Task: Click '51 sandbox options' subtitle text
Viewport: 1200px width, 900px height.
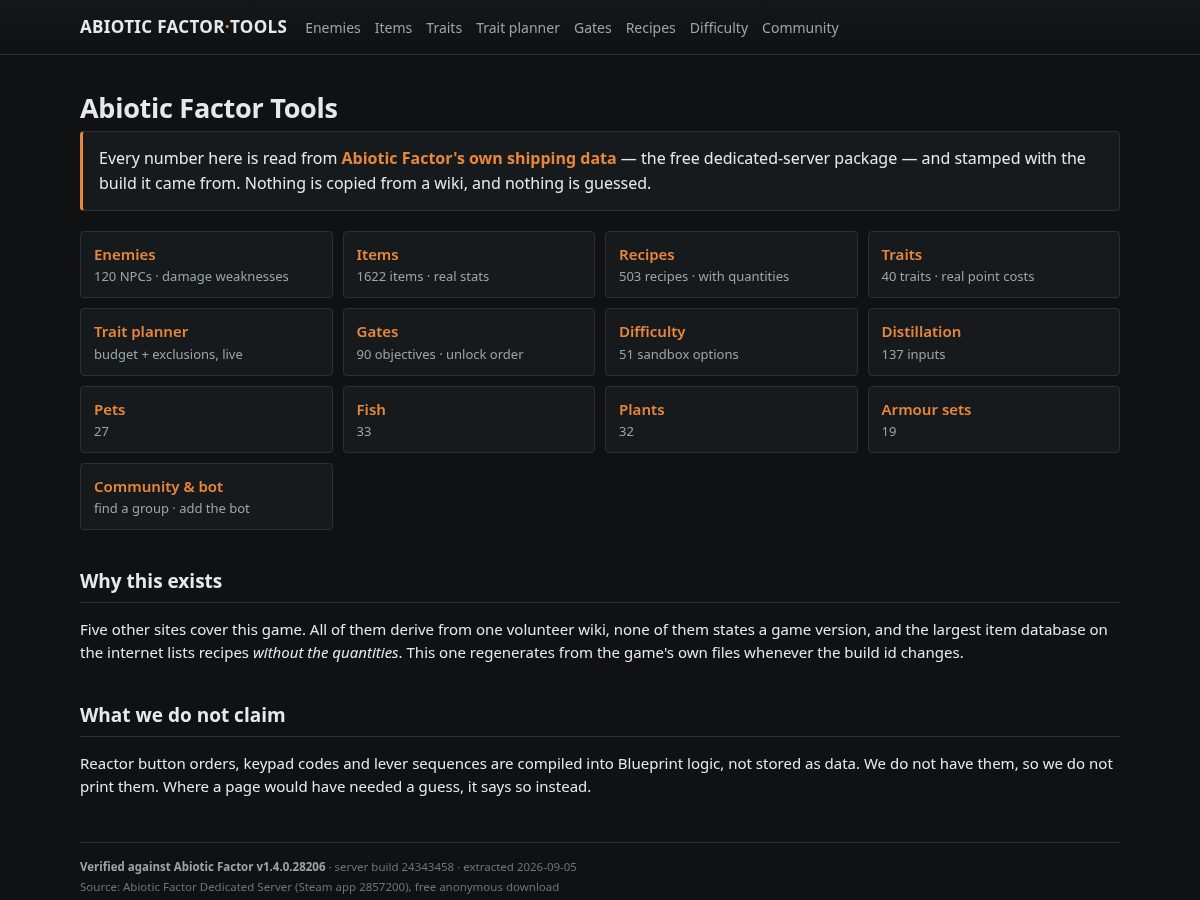Action: click(679, 355)
